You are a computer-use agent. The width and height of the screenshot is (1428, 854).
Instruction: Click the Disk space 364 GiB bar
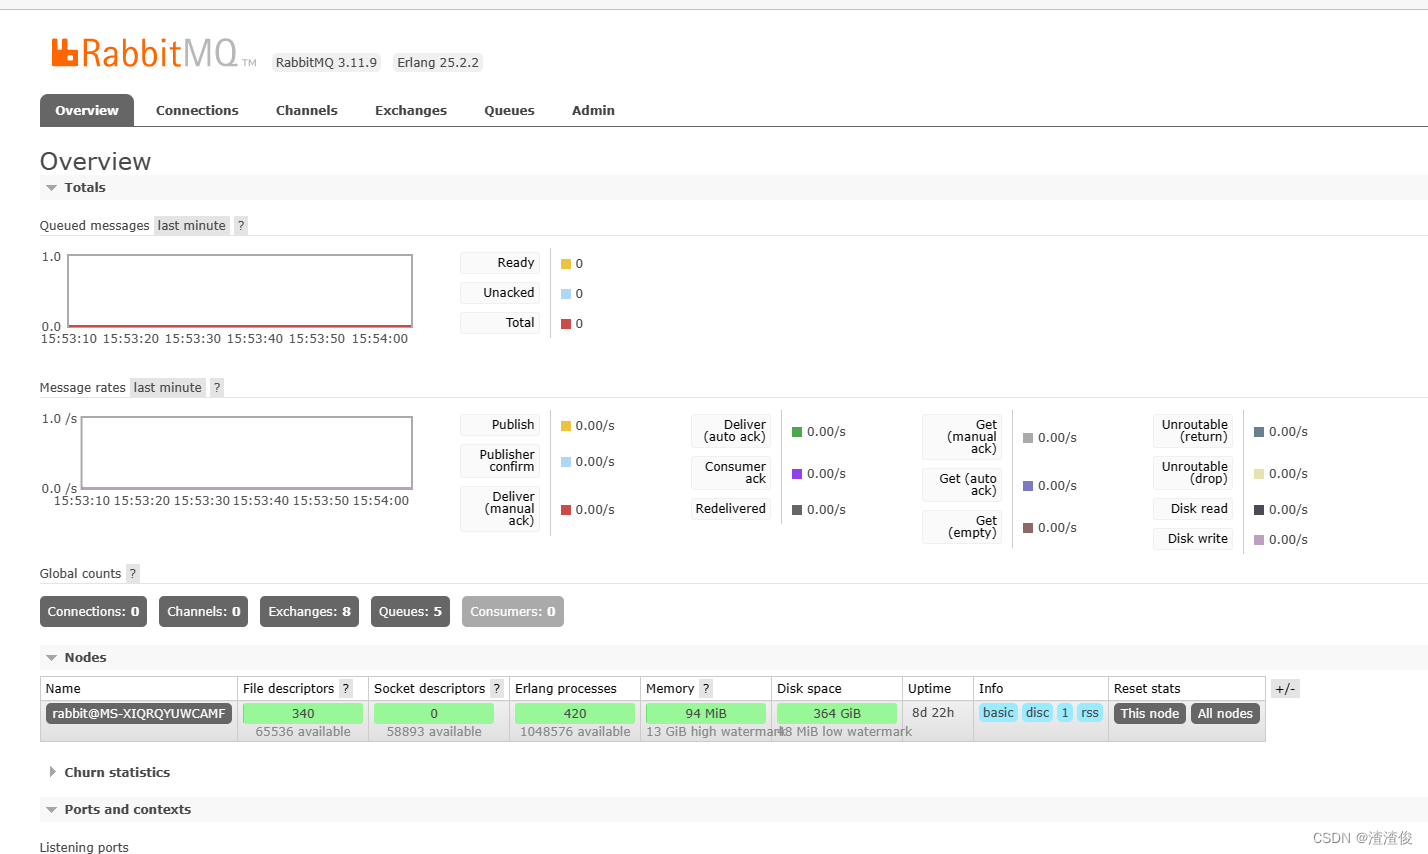coord(837,714)
